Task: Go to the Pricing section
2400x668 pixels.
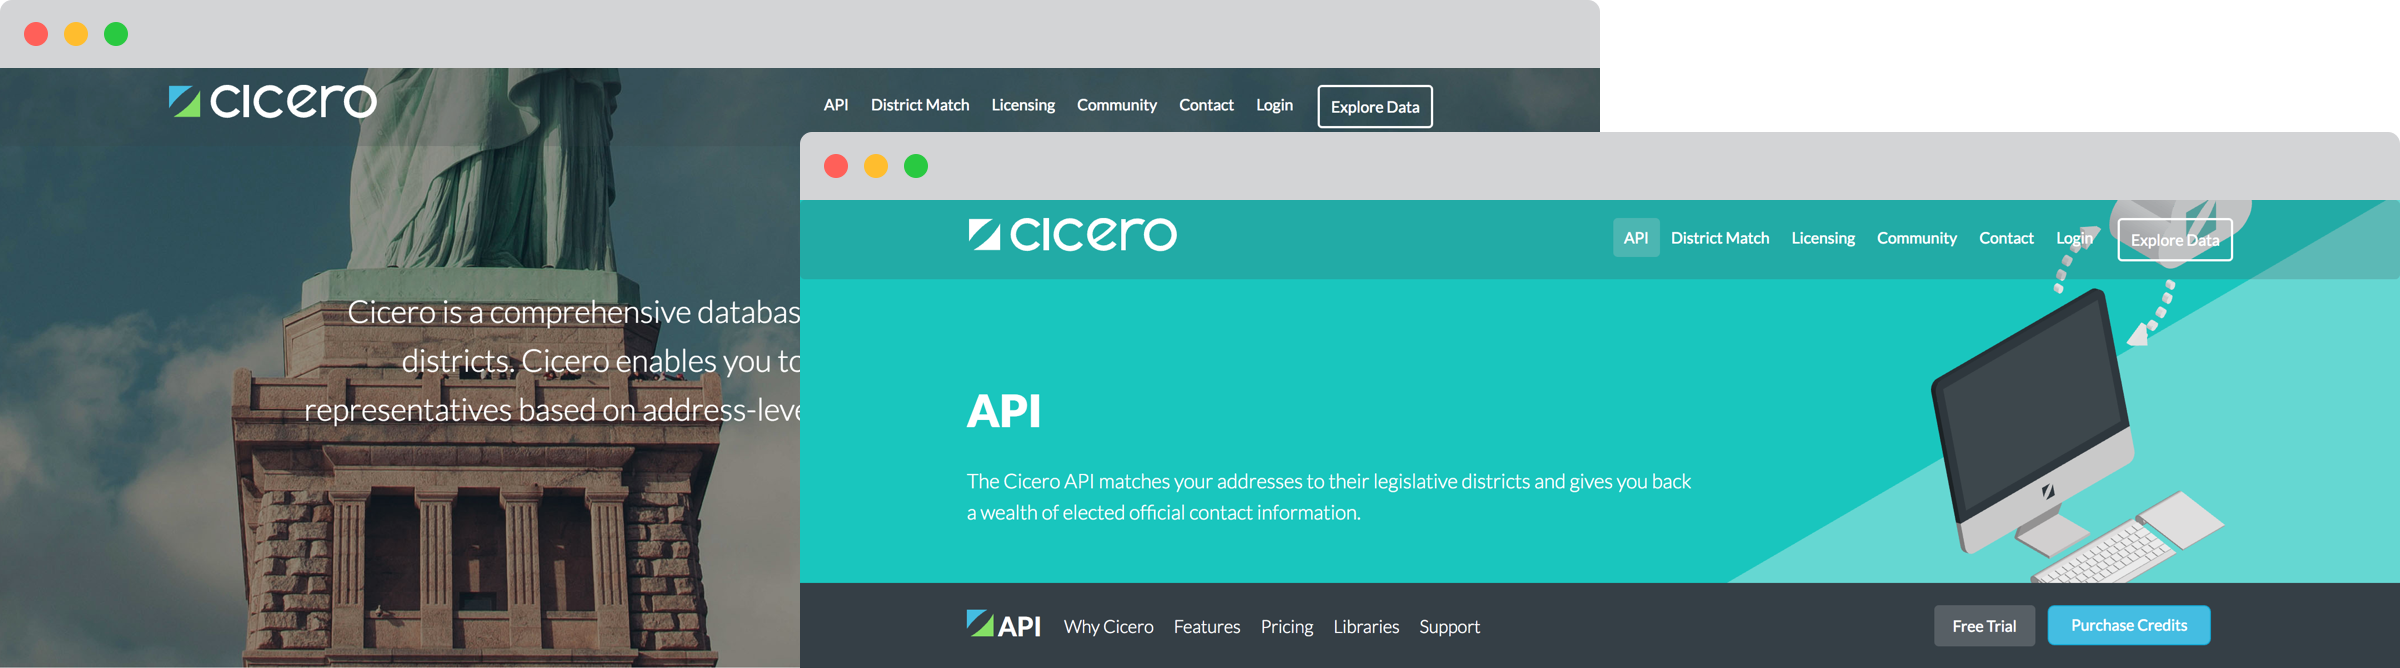Action: point(1287,627)
